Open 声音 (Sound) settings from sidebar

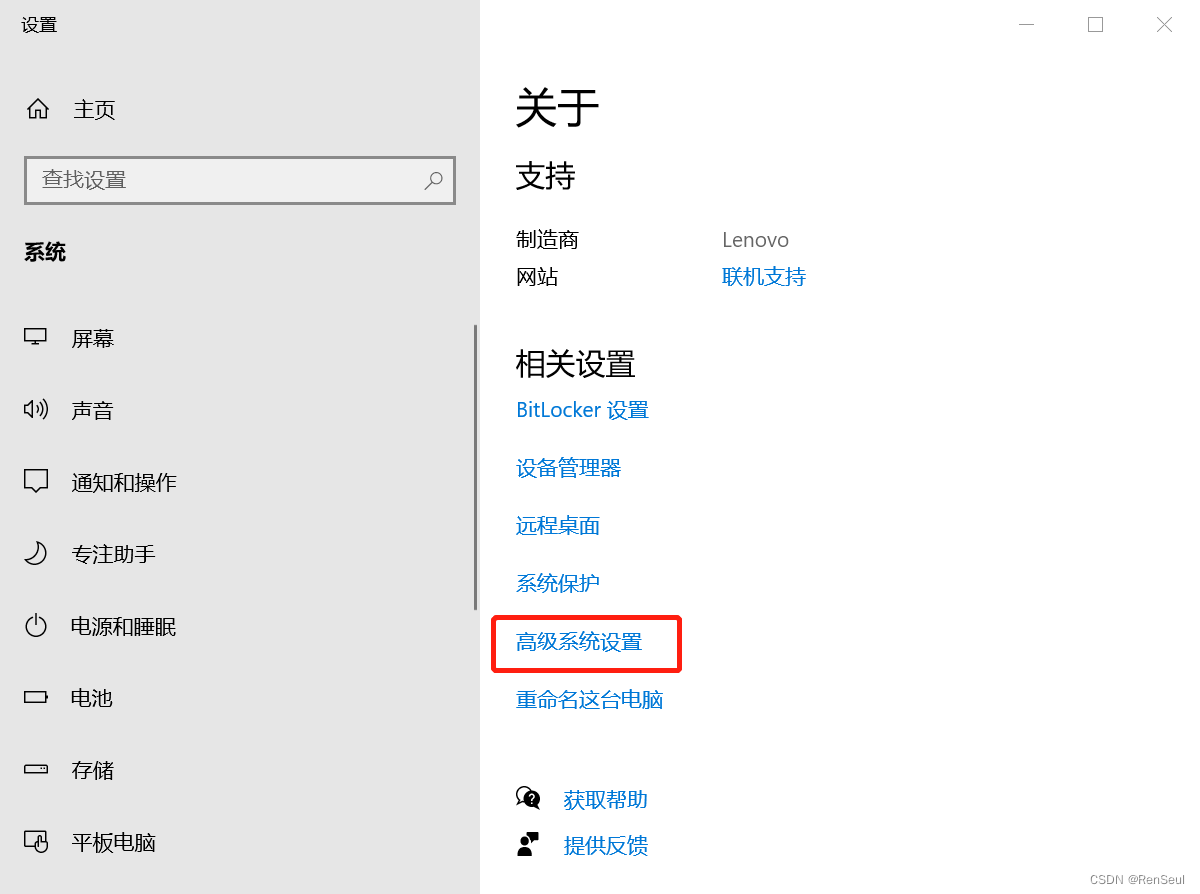click(x=36, y=409)
